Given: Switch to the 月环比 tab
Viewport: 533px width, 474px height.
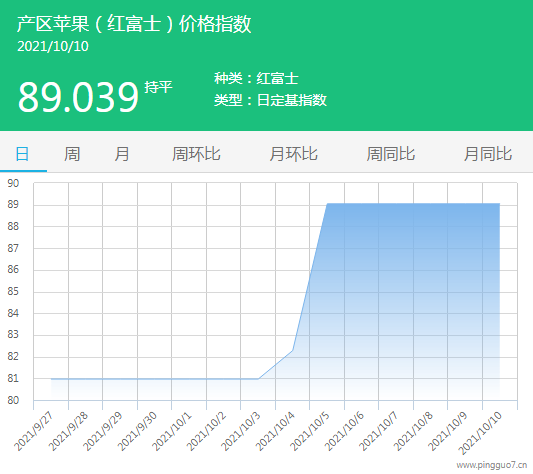Looking at the screenshot, I should pyautogui.click(x=293, y=154).
